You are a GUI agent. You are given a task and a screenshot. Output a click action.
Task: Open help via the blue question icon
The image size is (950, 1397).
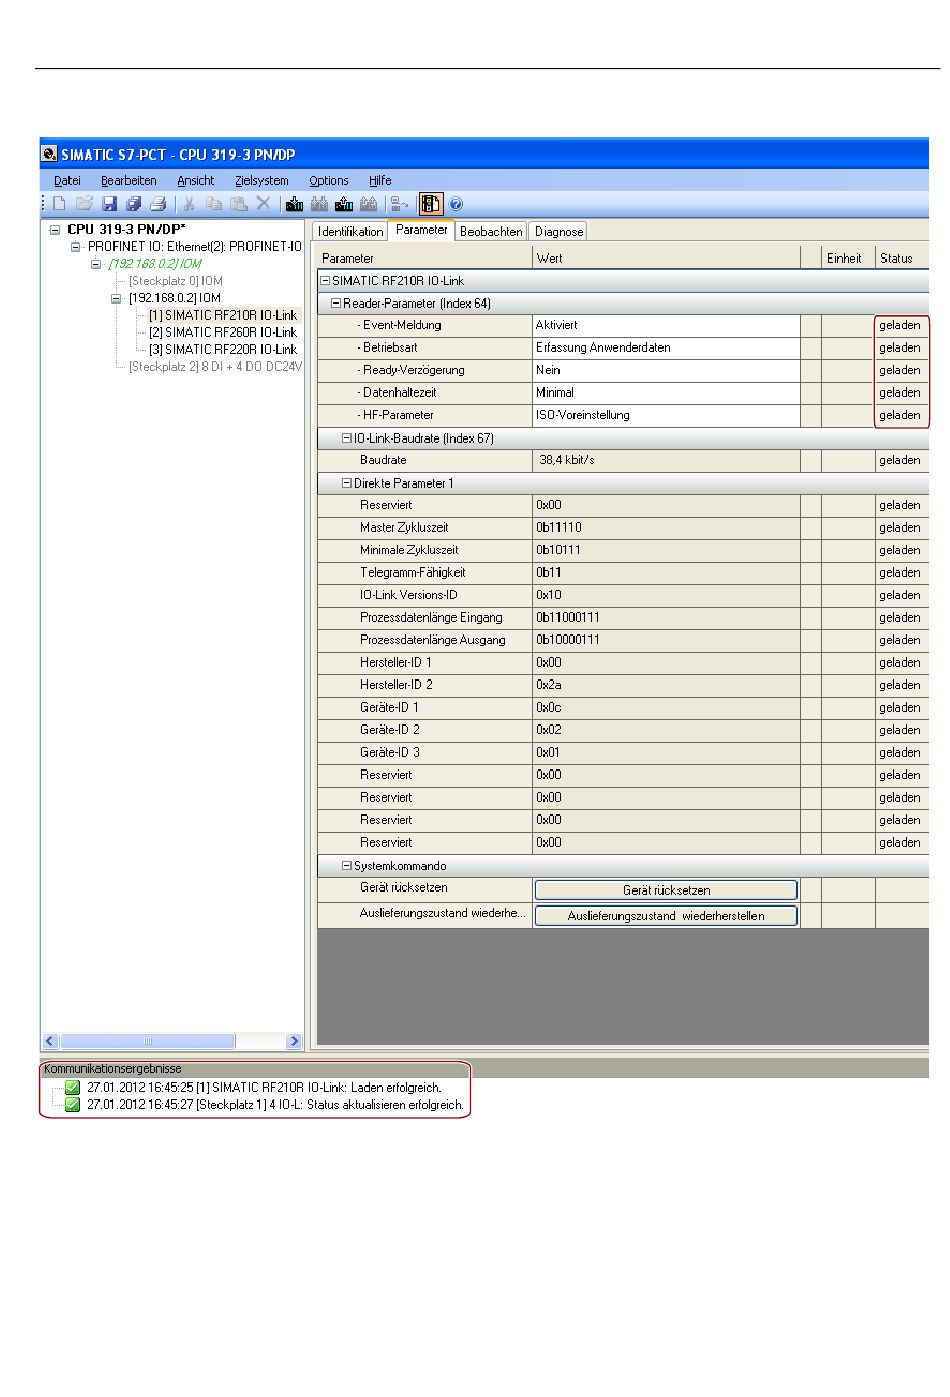(x=456, y=204)
